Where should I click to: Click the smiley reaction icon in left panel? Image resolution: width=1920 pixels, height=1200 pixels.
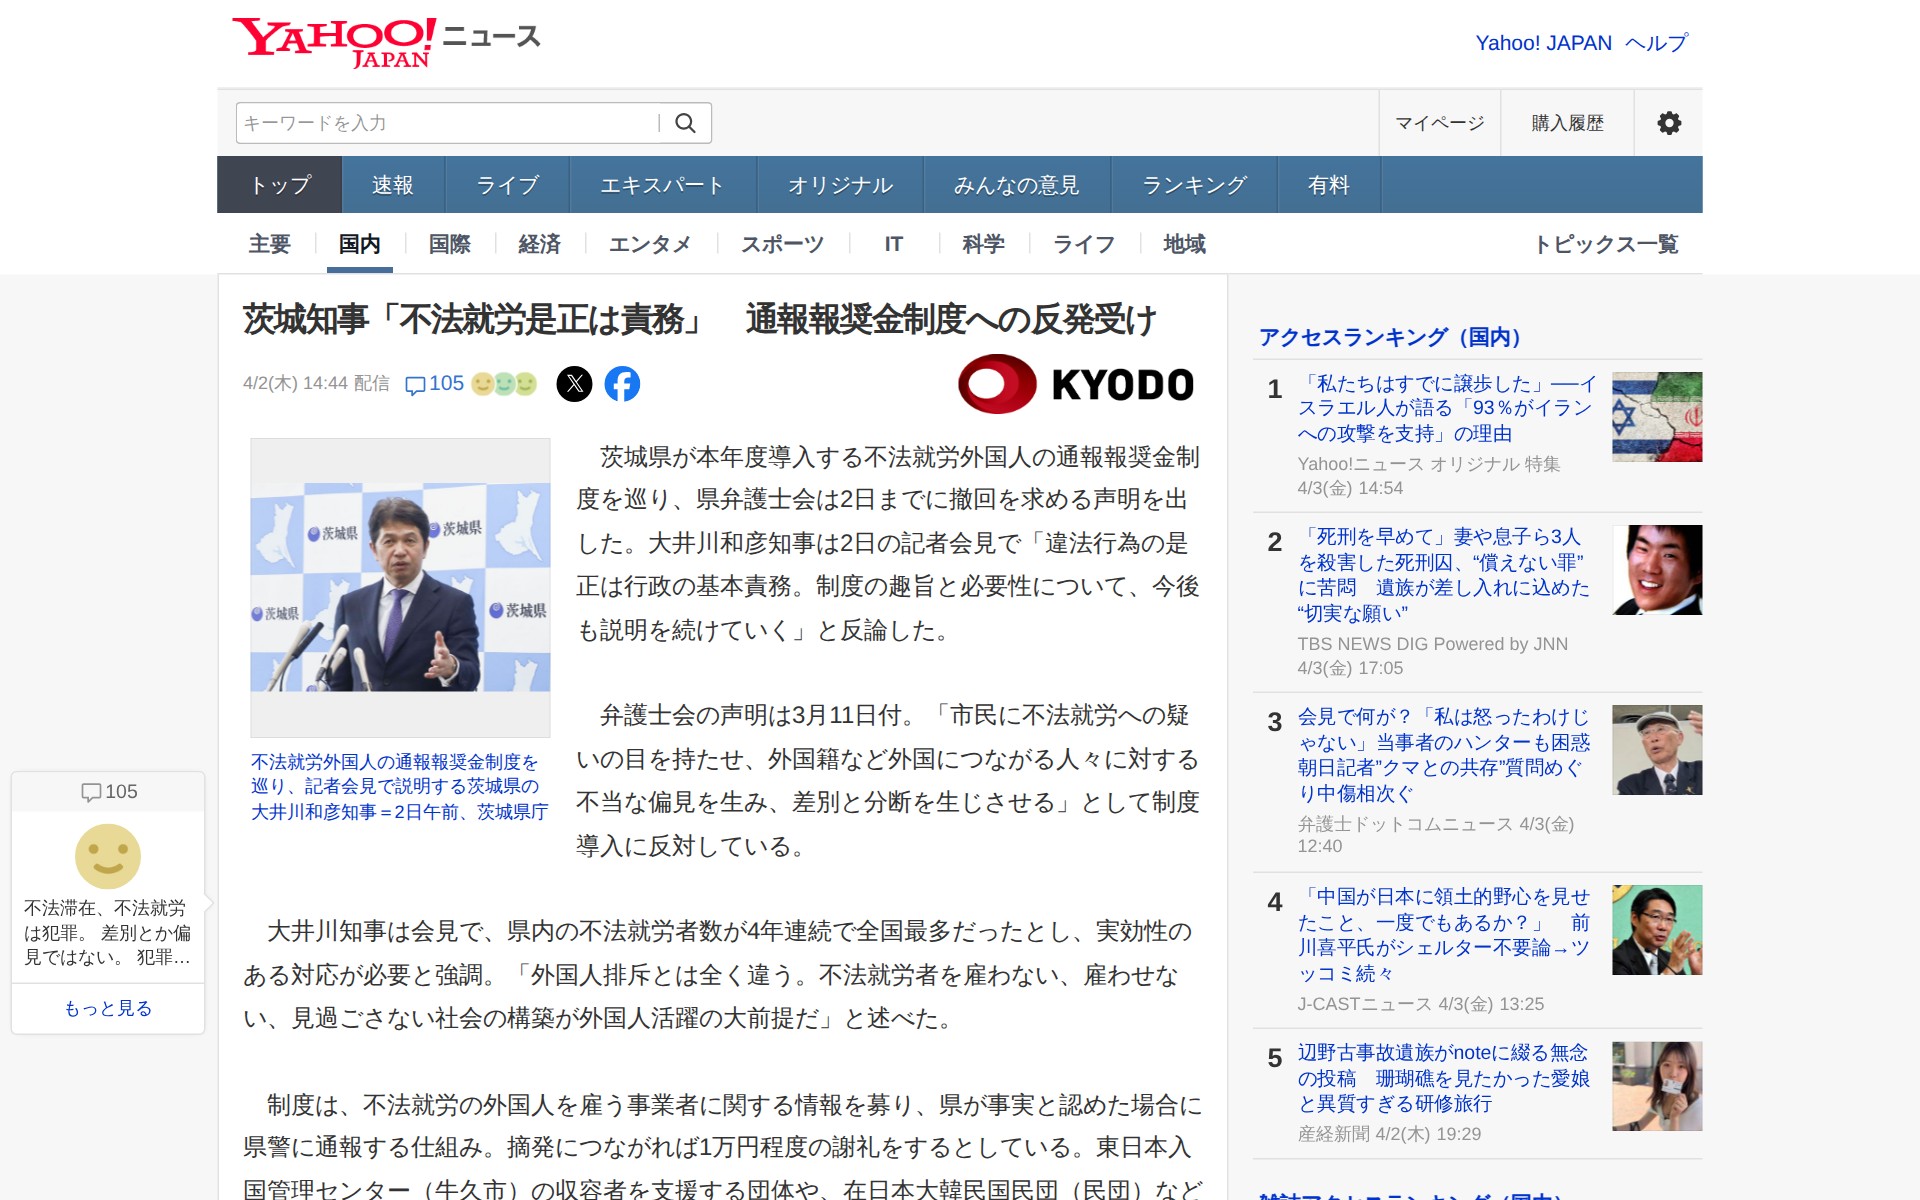coord(107,857)
